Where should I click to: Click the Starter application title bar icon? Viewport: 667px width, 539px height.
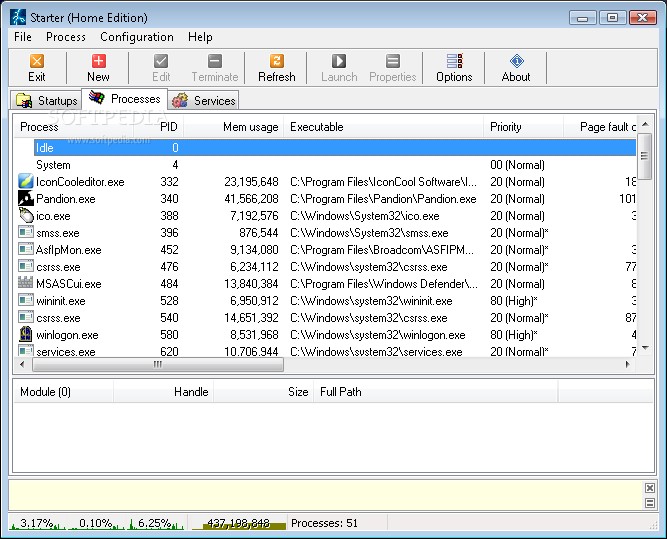(18, 17)
